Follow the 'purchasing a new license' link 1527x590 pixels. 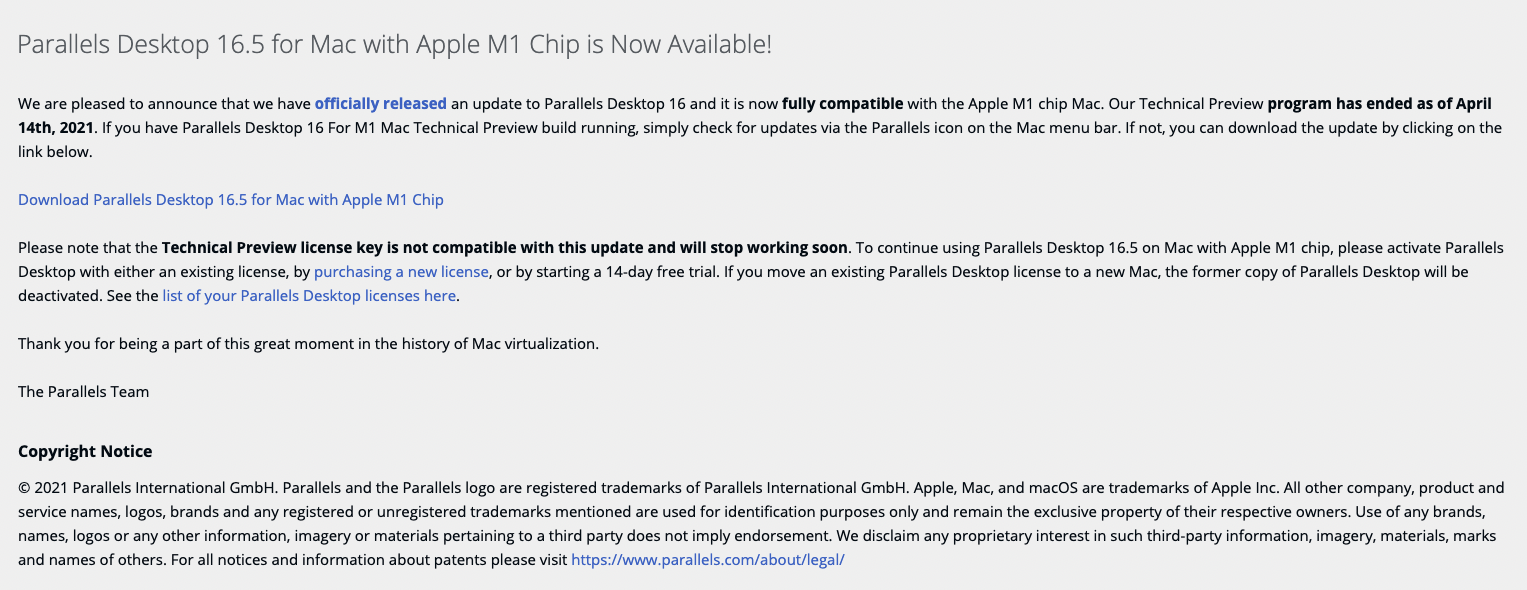[x=401, y=271]
